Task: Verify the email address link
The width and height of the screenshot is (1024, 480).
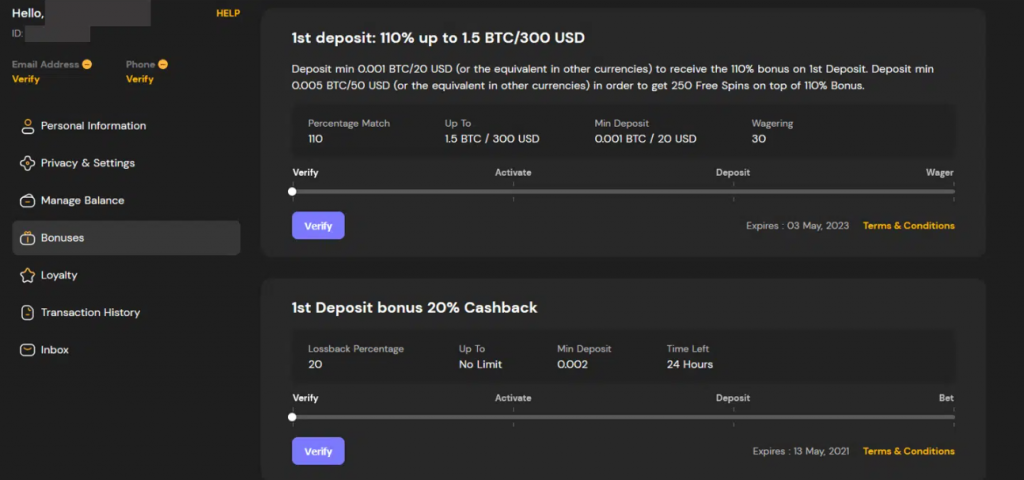Action: tap(26, 79)
